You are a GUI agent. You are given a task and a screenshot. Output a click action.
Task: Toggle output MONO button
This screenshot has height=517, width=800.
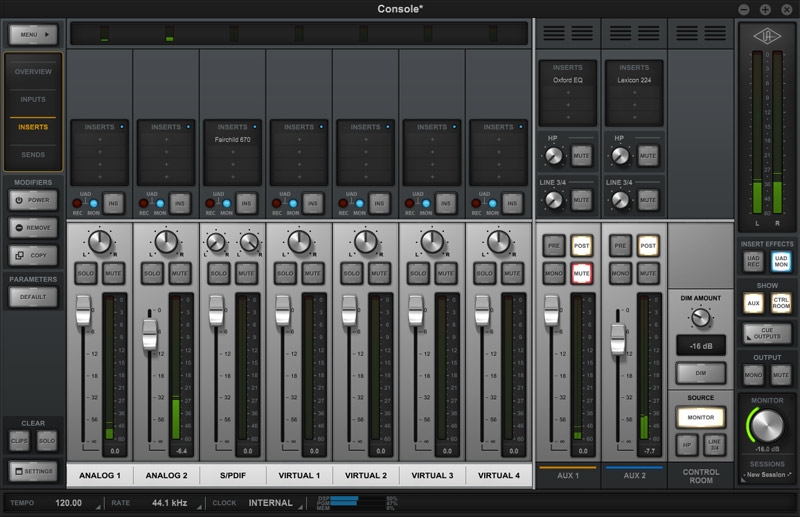[753, 375]
